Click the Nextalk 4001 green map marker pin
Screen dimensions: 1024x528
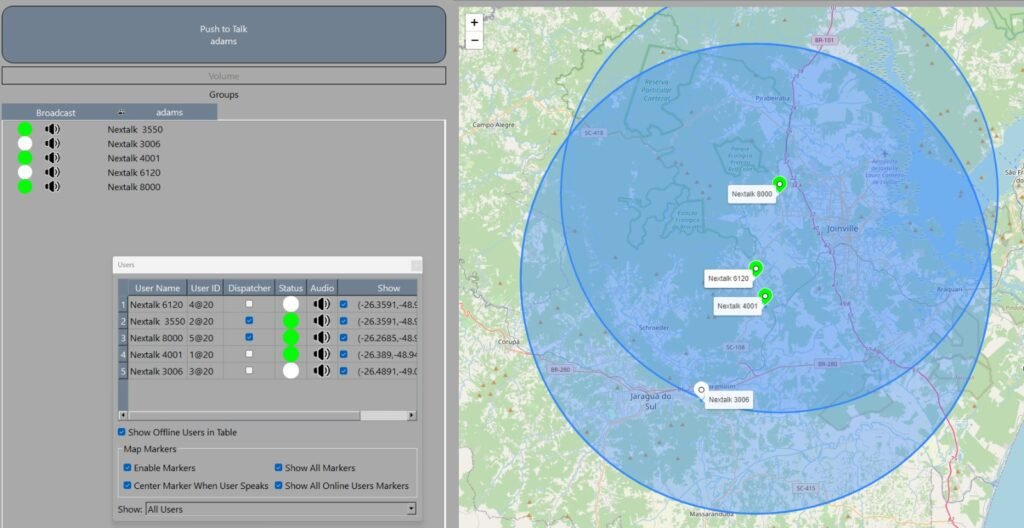pos(765,297)
